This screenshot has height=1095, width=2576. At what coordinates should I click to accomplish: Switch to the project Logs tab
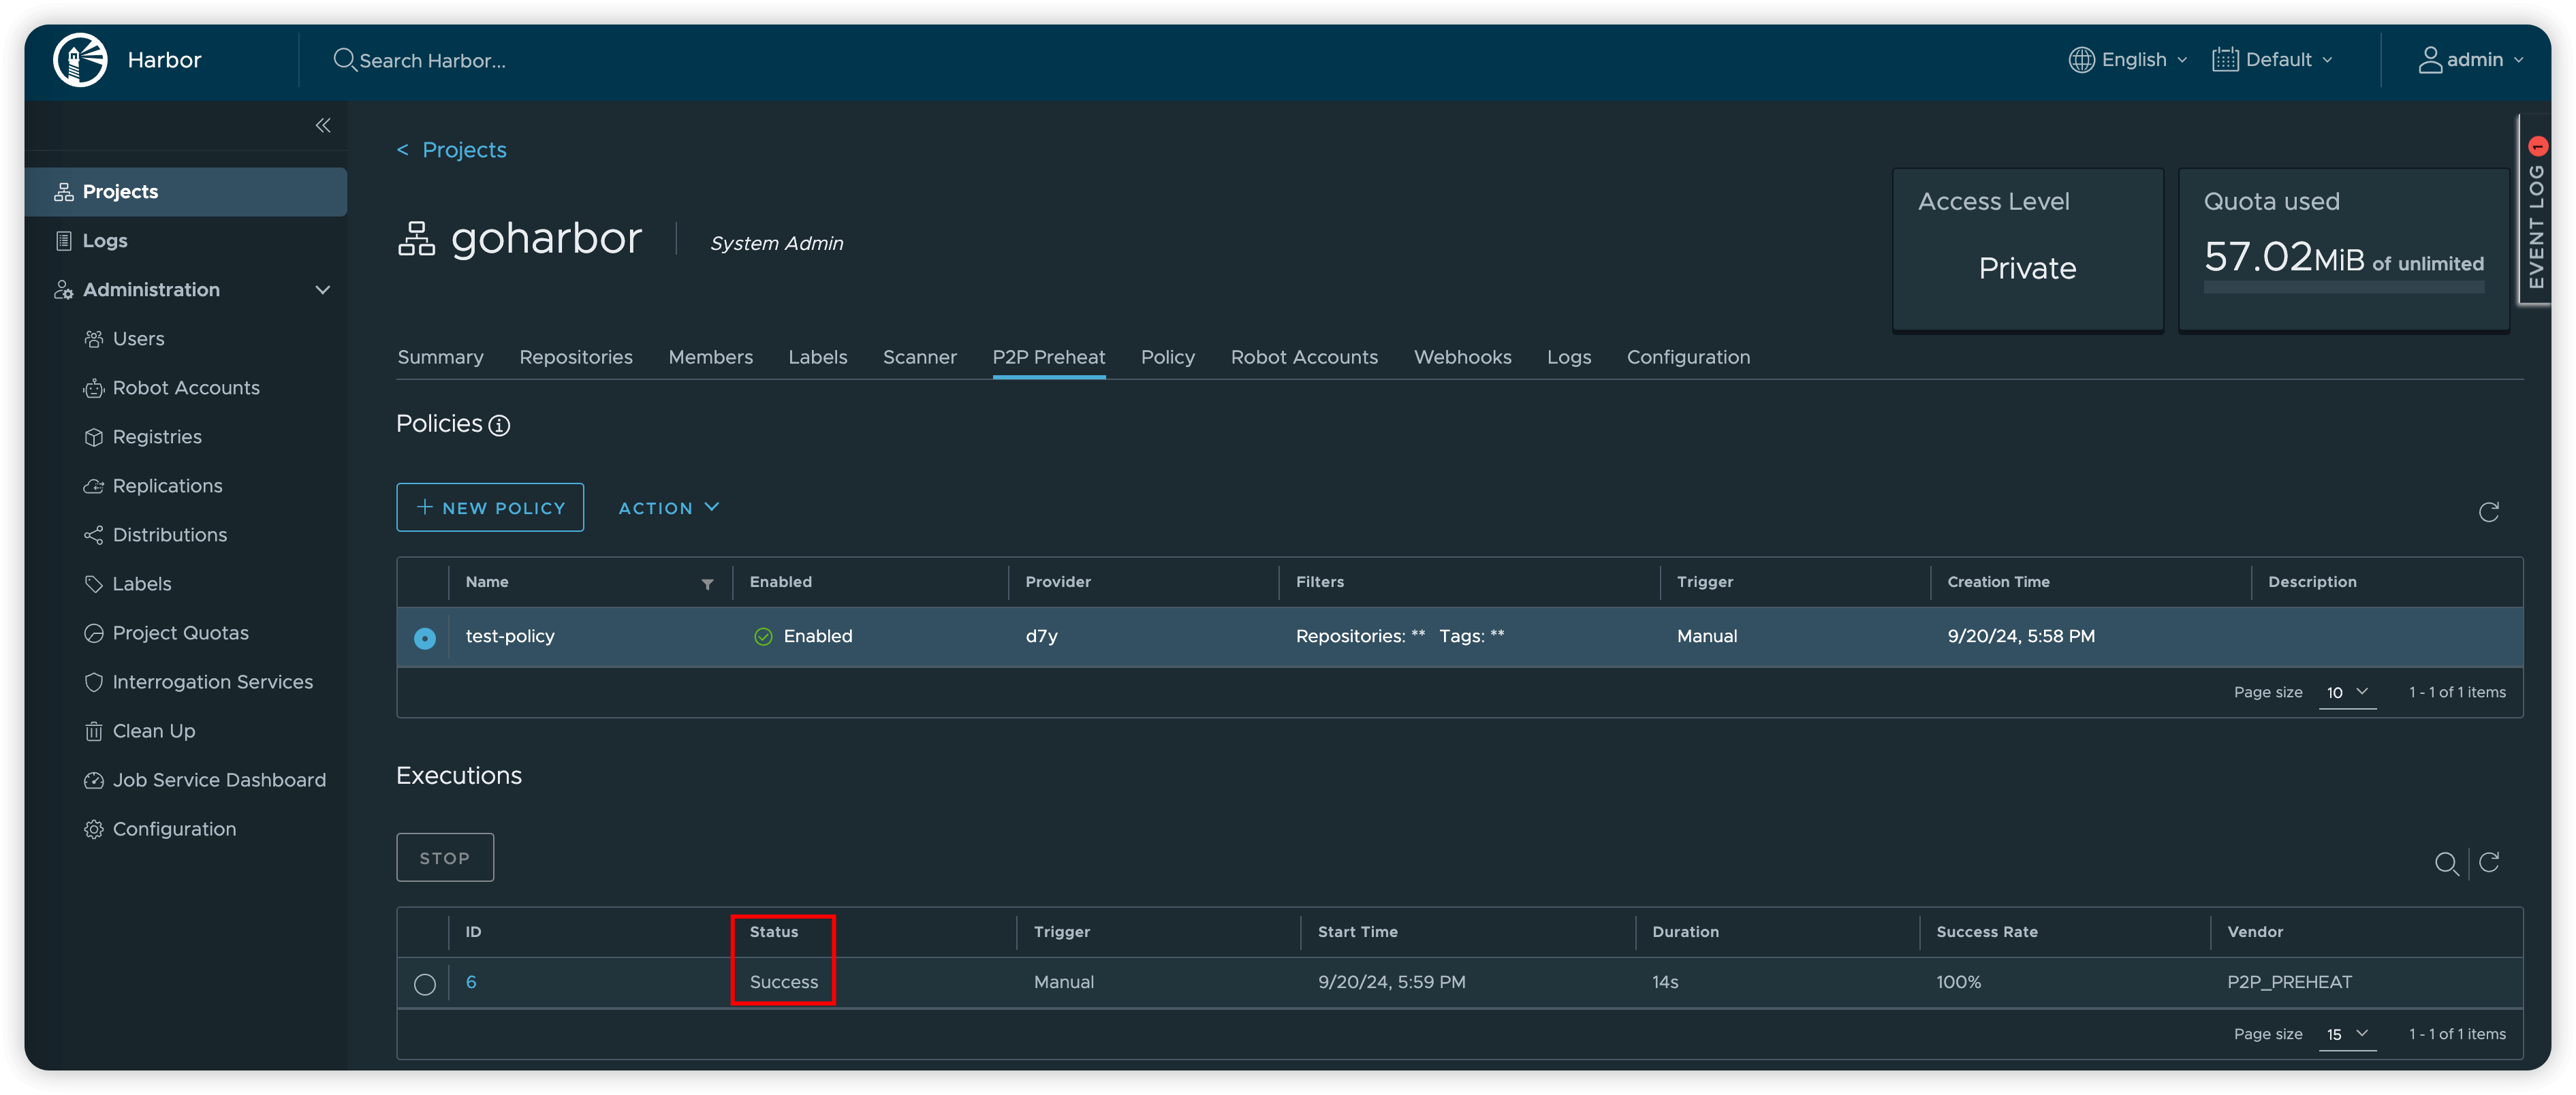(x=1568, y=357)
